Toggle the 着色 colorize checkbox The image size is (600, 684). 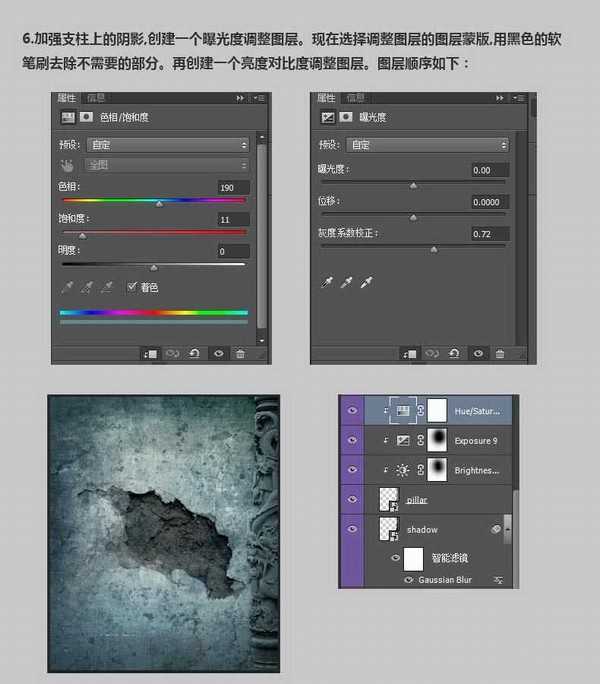[x=132, y=287]
